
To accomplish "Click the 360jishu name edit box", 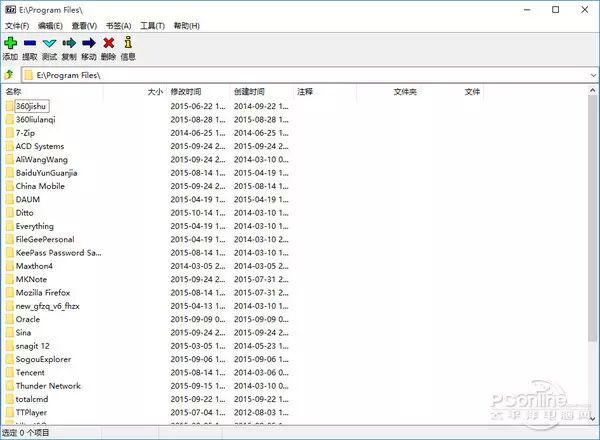I will pos(32,106).
